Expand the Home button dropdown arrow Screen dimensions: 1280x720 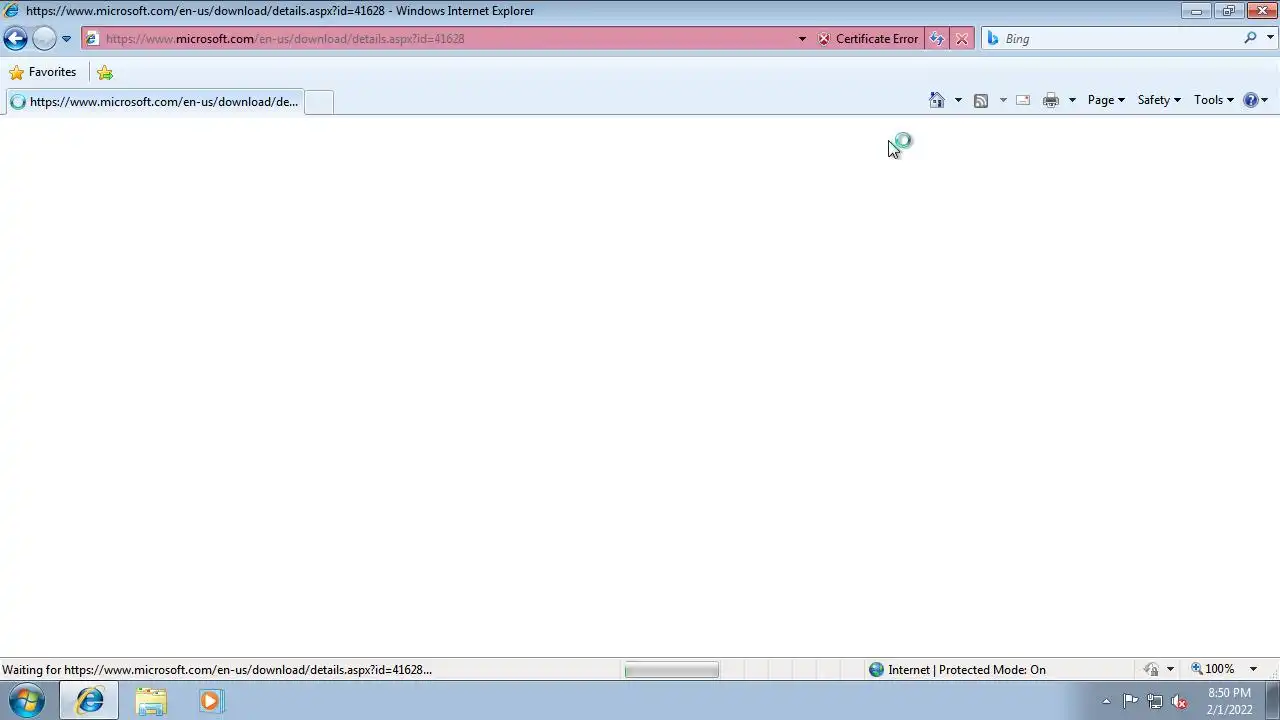(x=958, y=100)
